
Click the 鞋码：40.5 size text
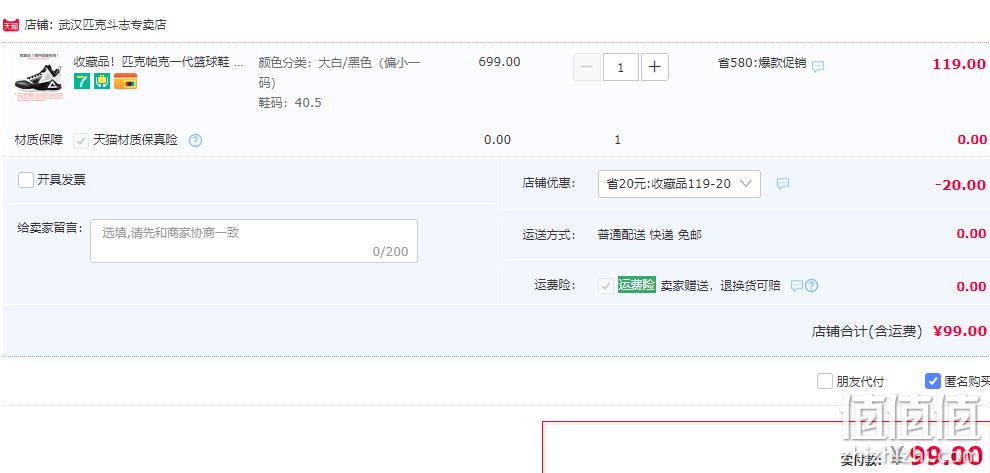pyautogui.click(x=290, y=103)
